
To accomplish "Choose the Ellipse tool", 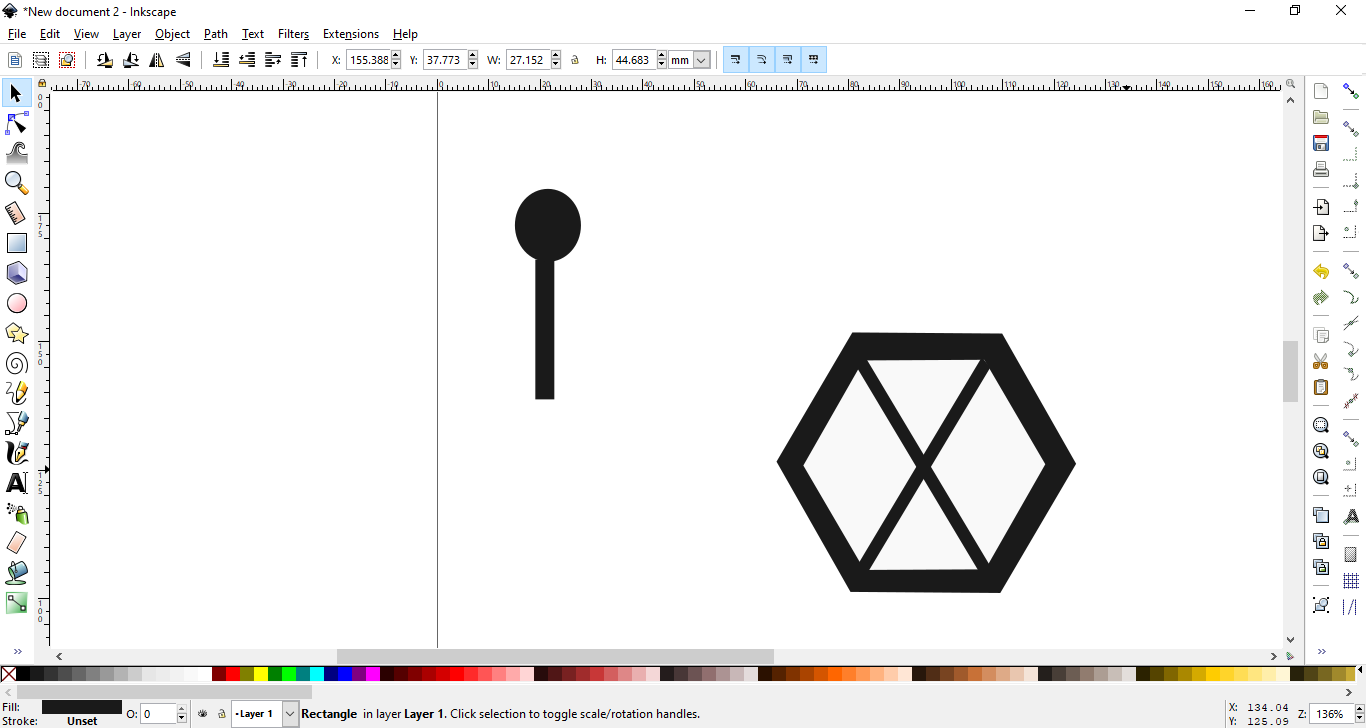I will [16, 303].
